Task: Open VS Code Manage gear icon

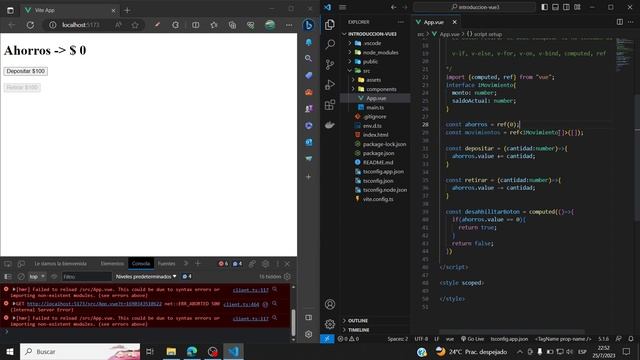Action: pos(330,324)
